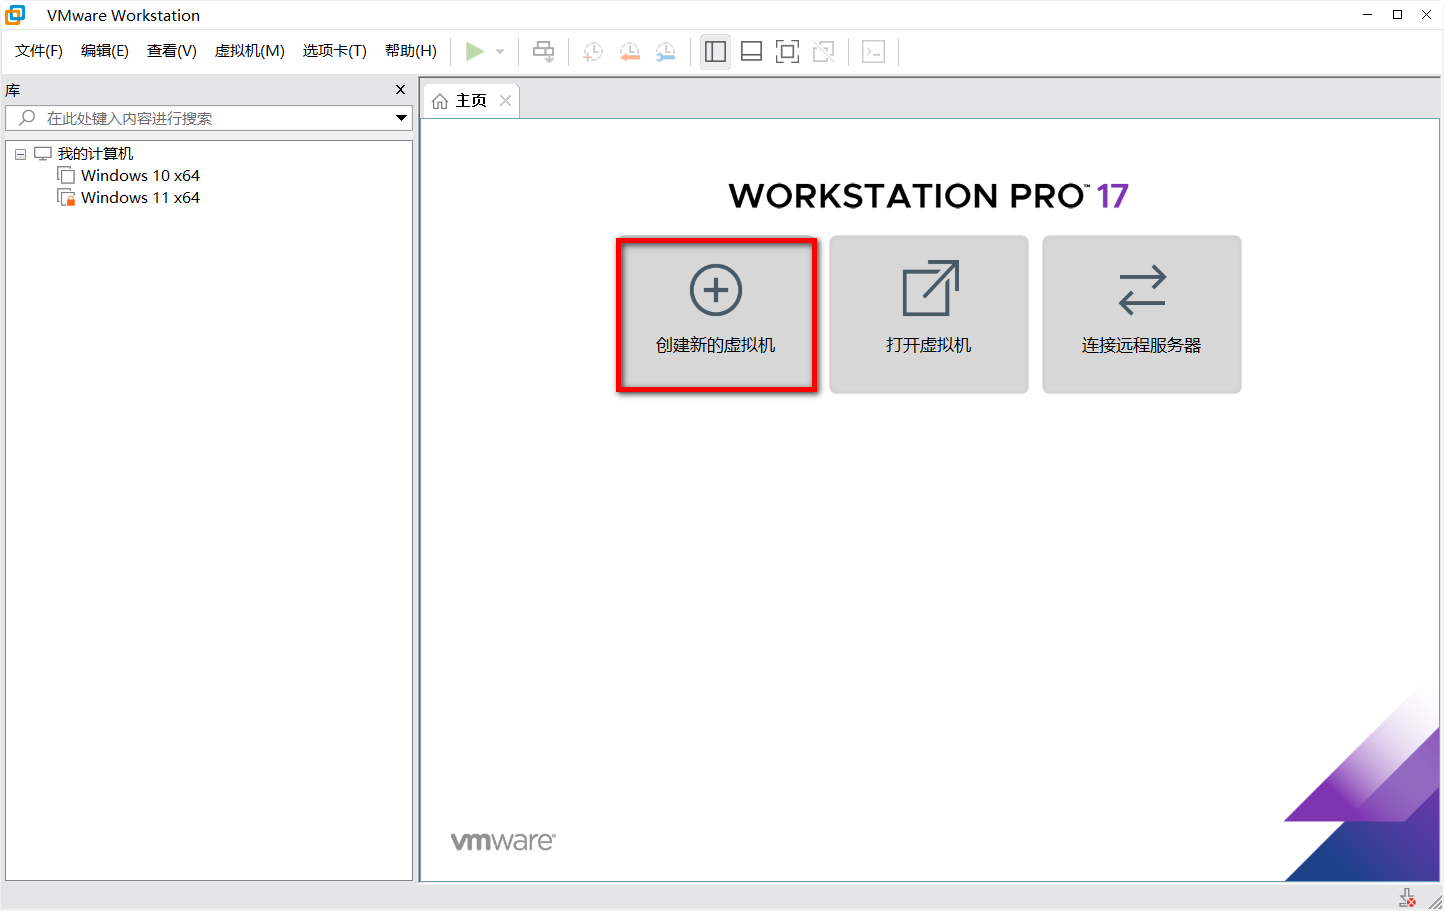Select 我的计算机 in the library tree

pyautogui.click(x=95, y=153)
